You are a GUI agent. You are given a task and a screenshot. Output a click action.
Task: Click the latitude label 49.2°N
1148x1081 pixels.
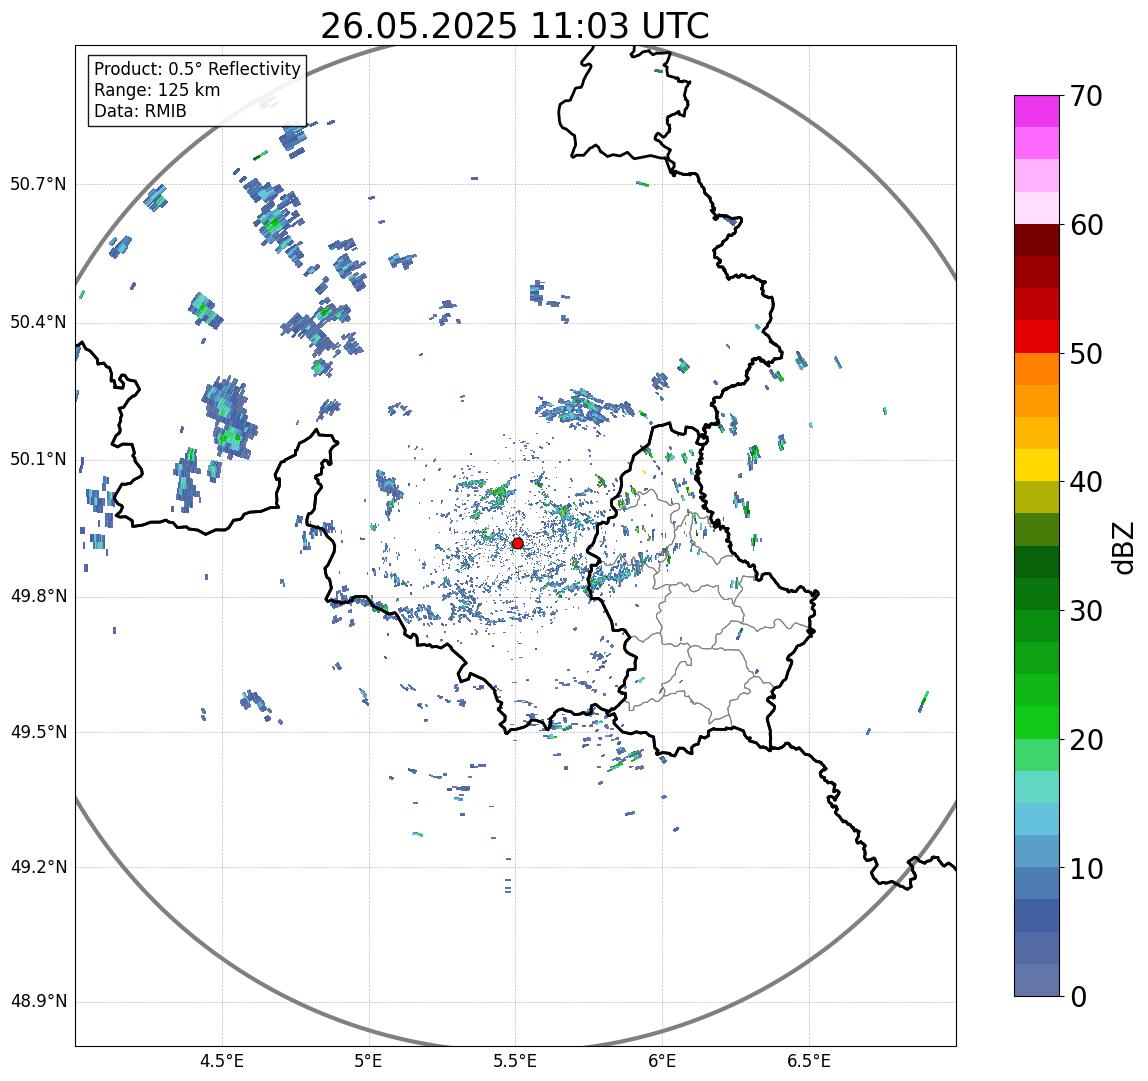tap(38, 867)
